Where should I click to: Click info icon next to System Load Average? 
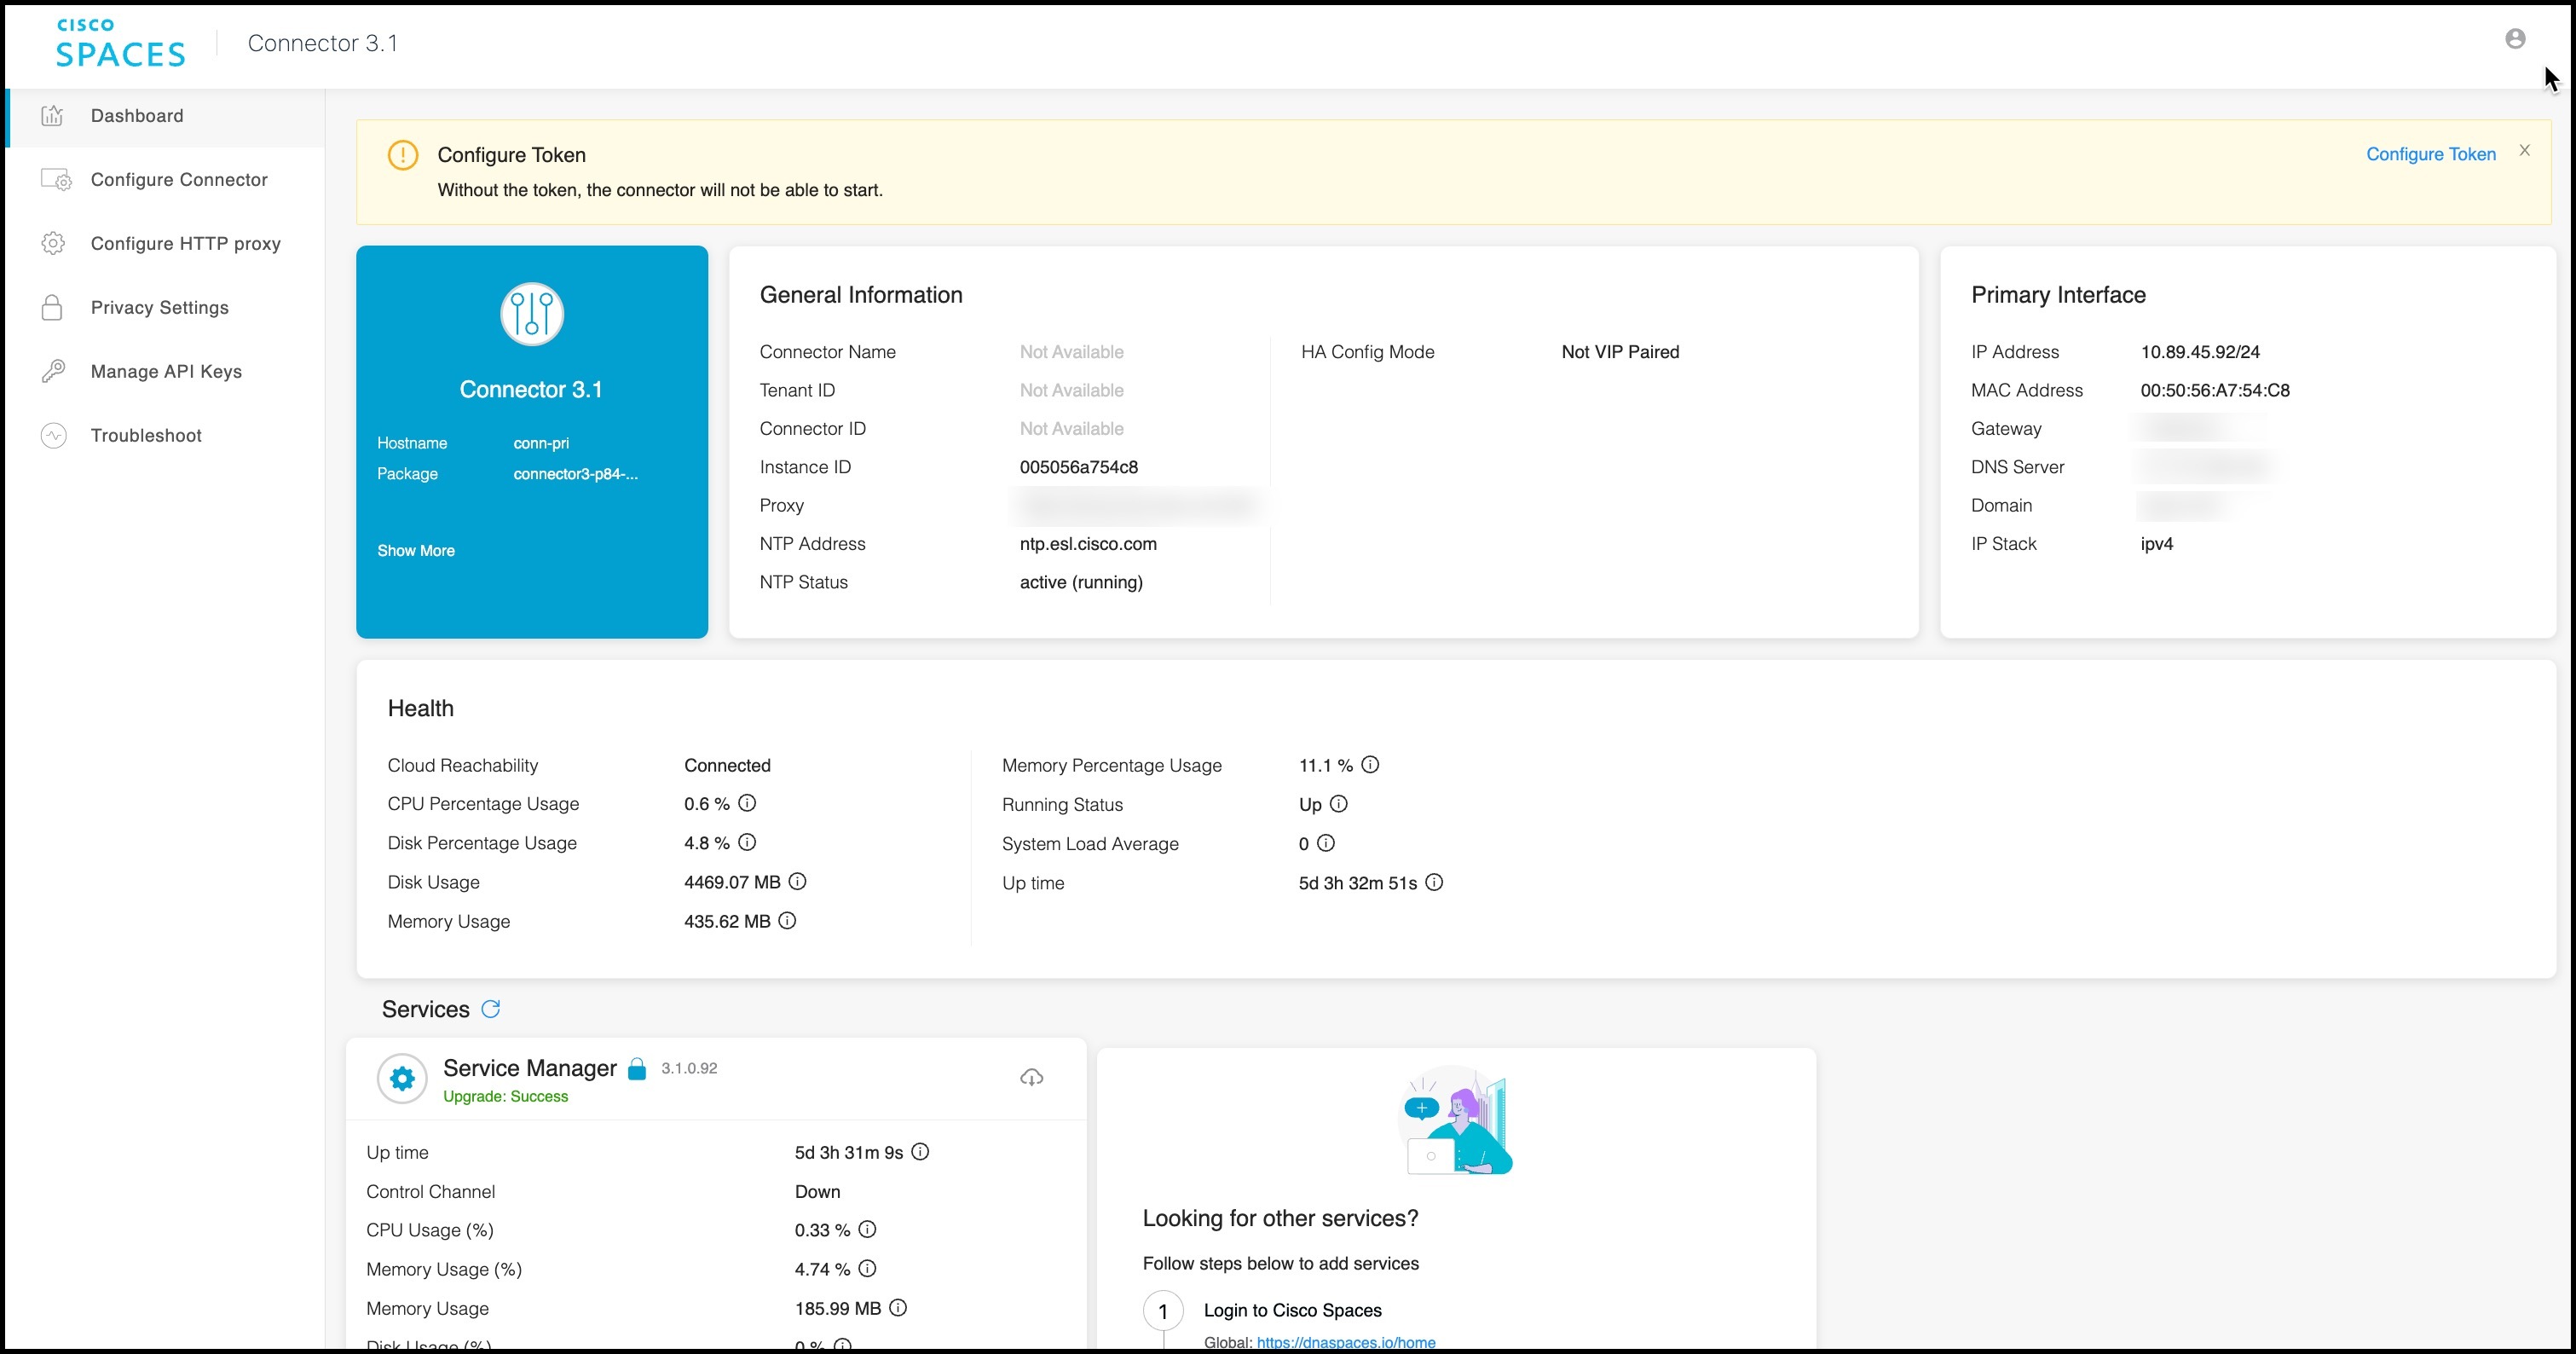tap(1325, 843)
